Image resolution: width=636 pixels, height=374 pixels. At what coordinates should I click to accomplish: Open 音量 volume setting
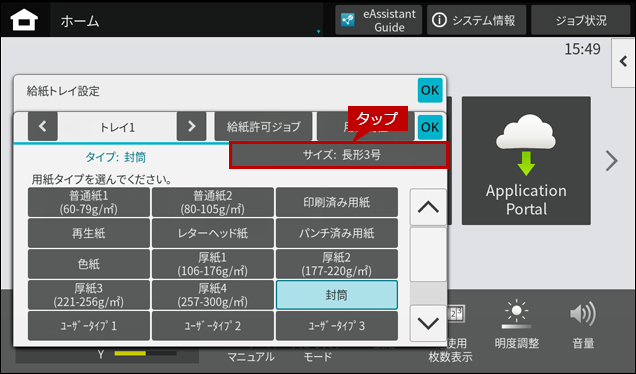[x=583, y=325]
